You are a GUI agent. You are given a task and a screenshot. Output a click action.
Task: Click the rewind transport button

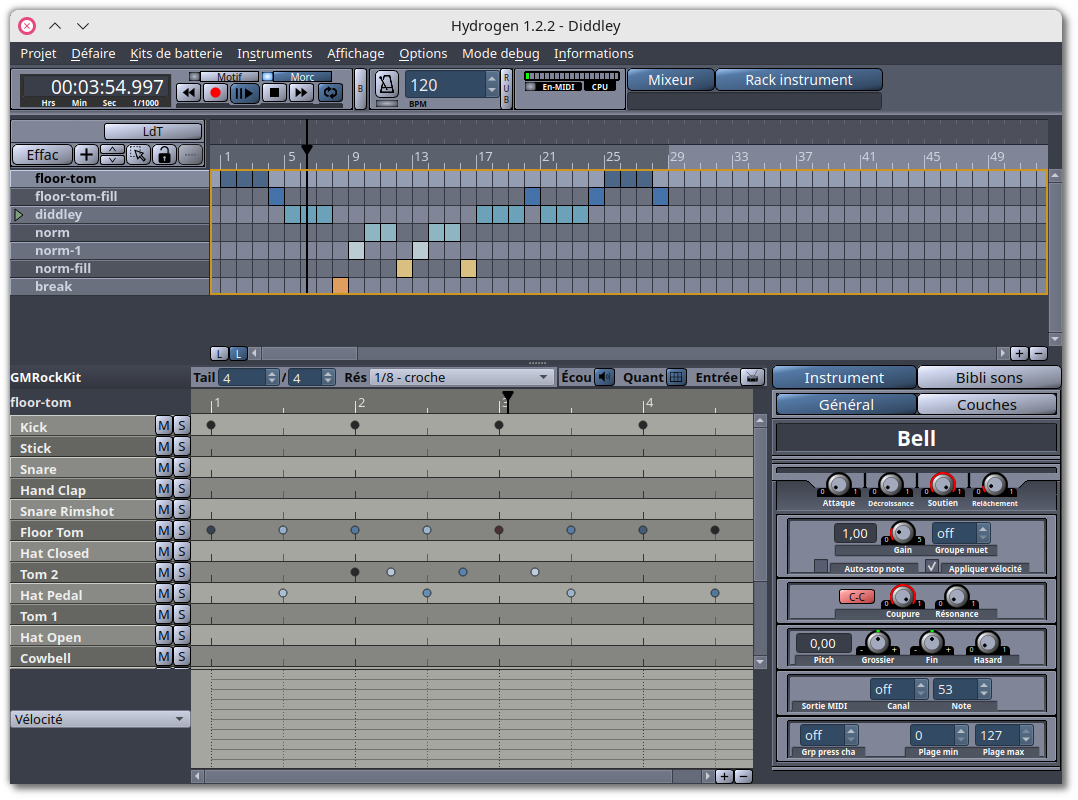(188, 93)
